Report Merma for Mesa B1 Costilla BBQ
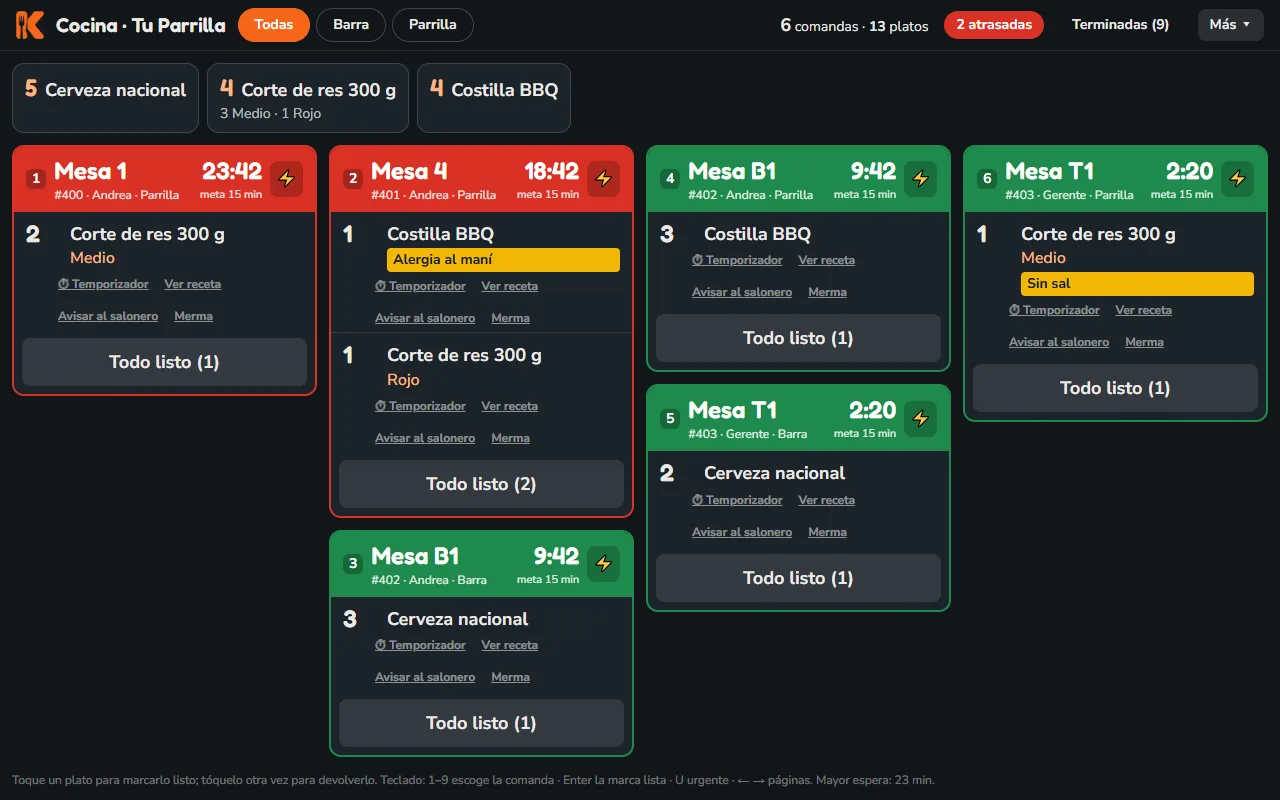Viewport: 1280px width, 800px height. pyautogui.click(x=827, y=292)
